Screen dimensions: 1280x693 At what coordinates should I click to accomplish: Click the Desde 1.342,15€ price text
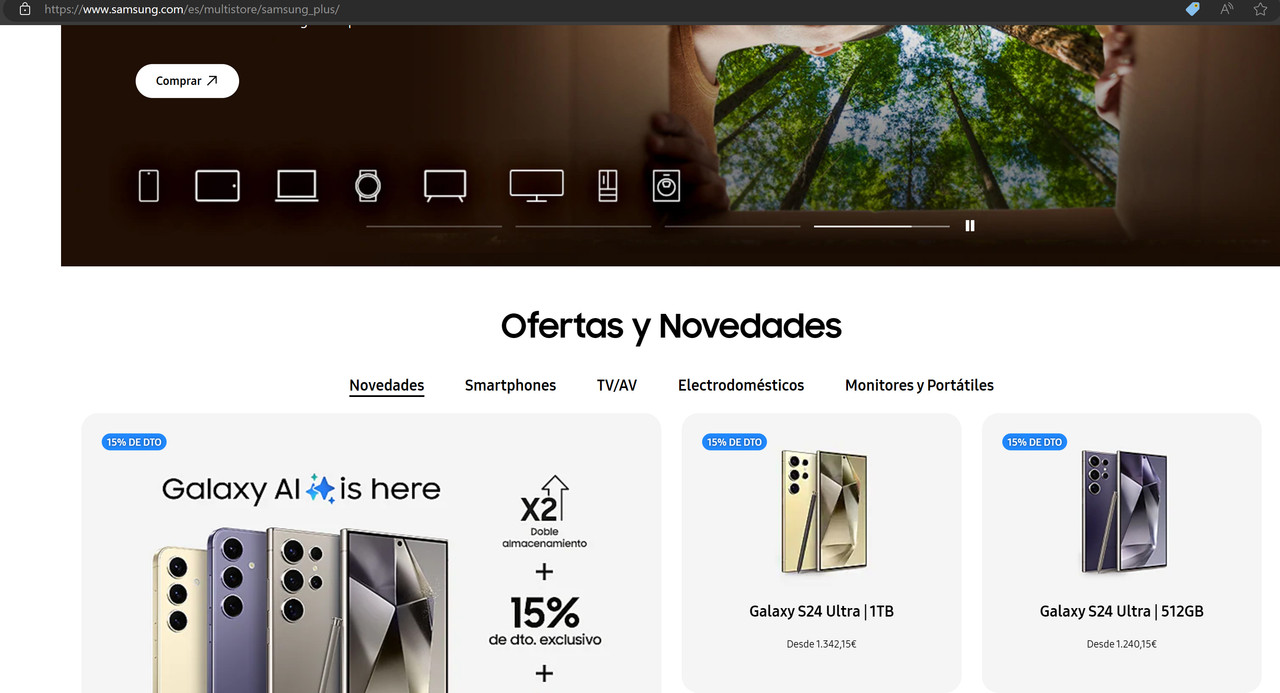[x=822, y=644]
